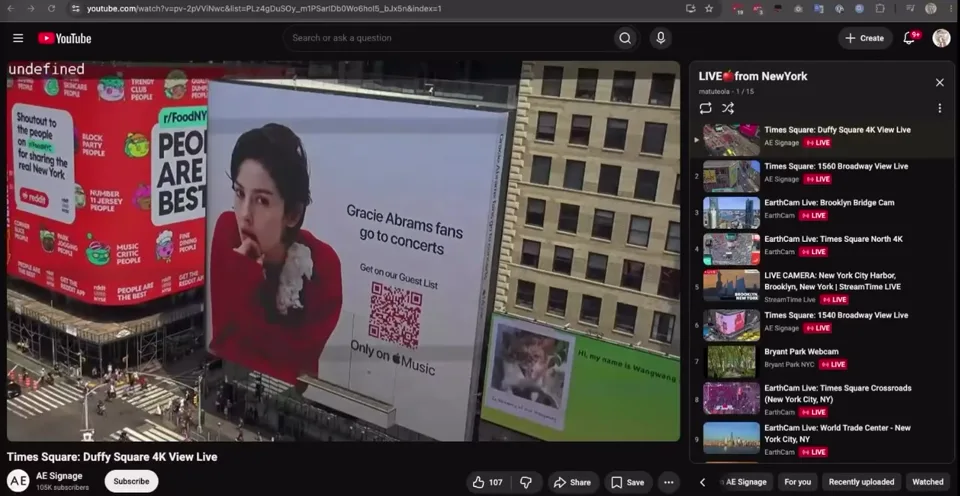Click the Bryant Park Webcam thumbnail
This screenshot has width=960, height=496.
(x=731, y=362)
